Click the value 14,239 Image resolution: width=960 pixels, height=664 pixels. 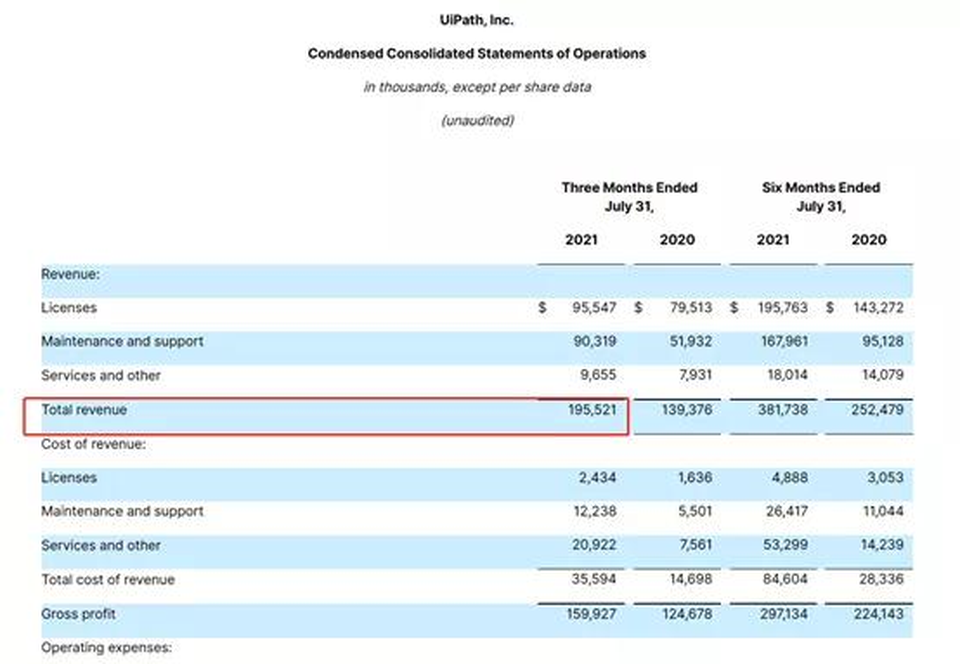[x=882, y=545]
